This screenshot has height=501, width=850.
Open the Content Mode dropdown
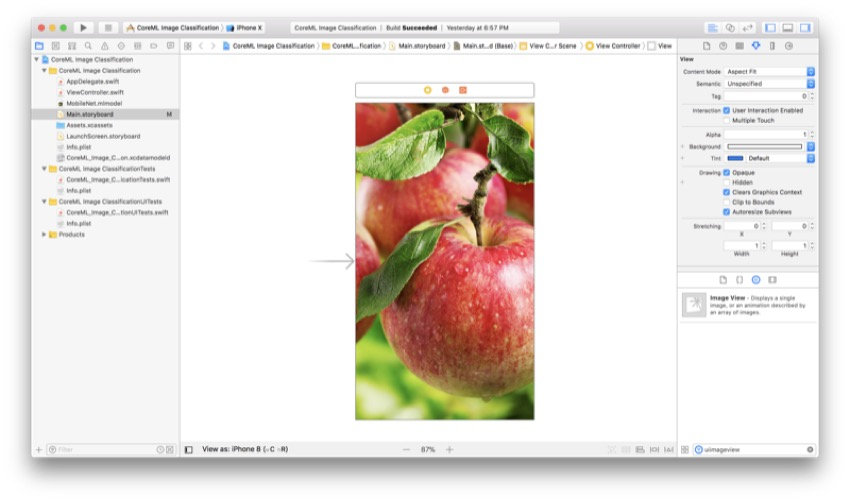pyautogui.click(x=769, y=72)
